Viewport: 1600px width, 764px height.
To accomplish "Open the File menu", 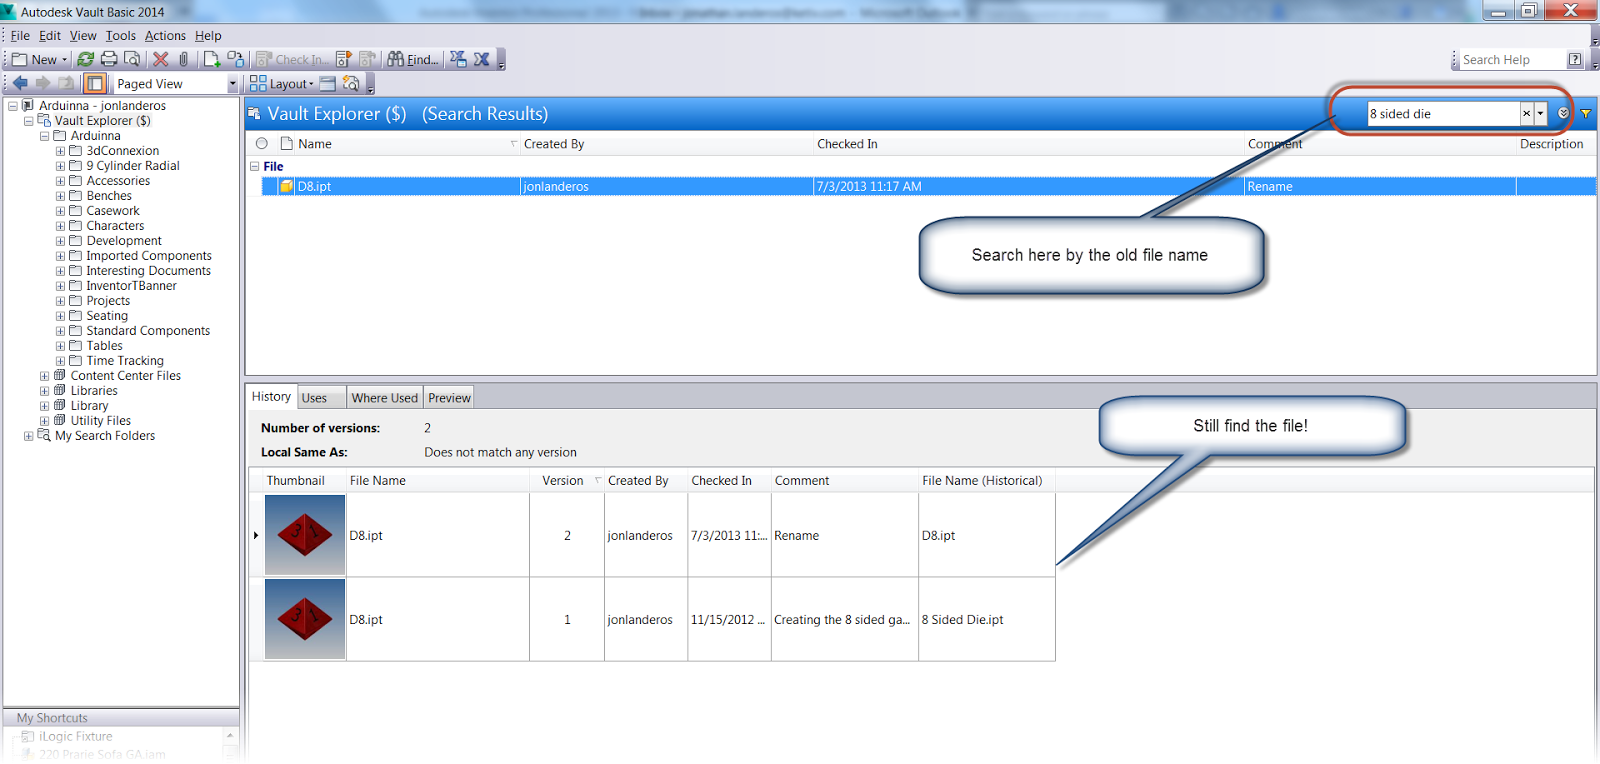I will [x=20, y=35].
